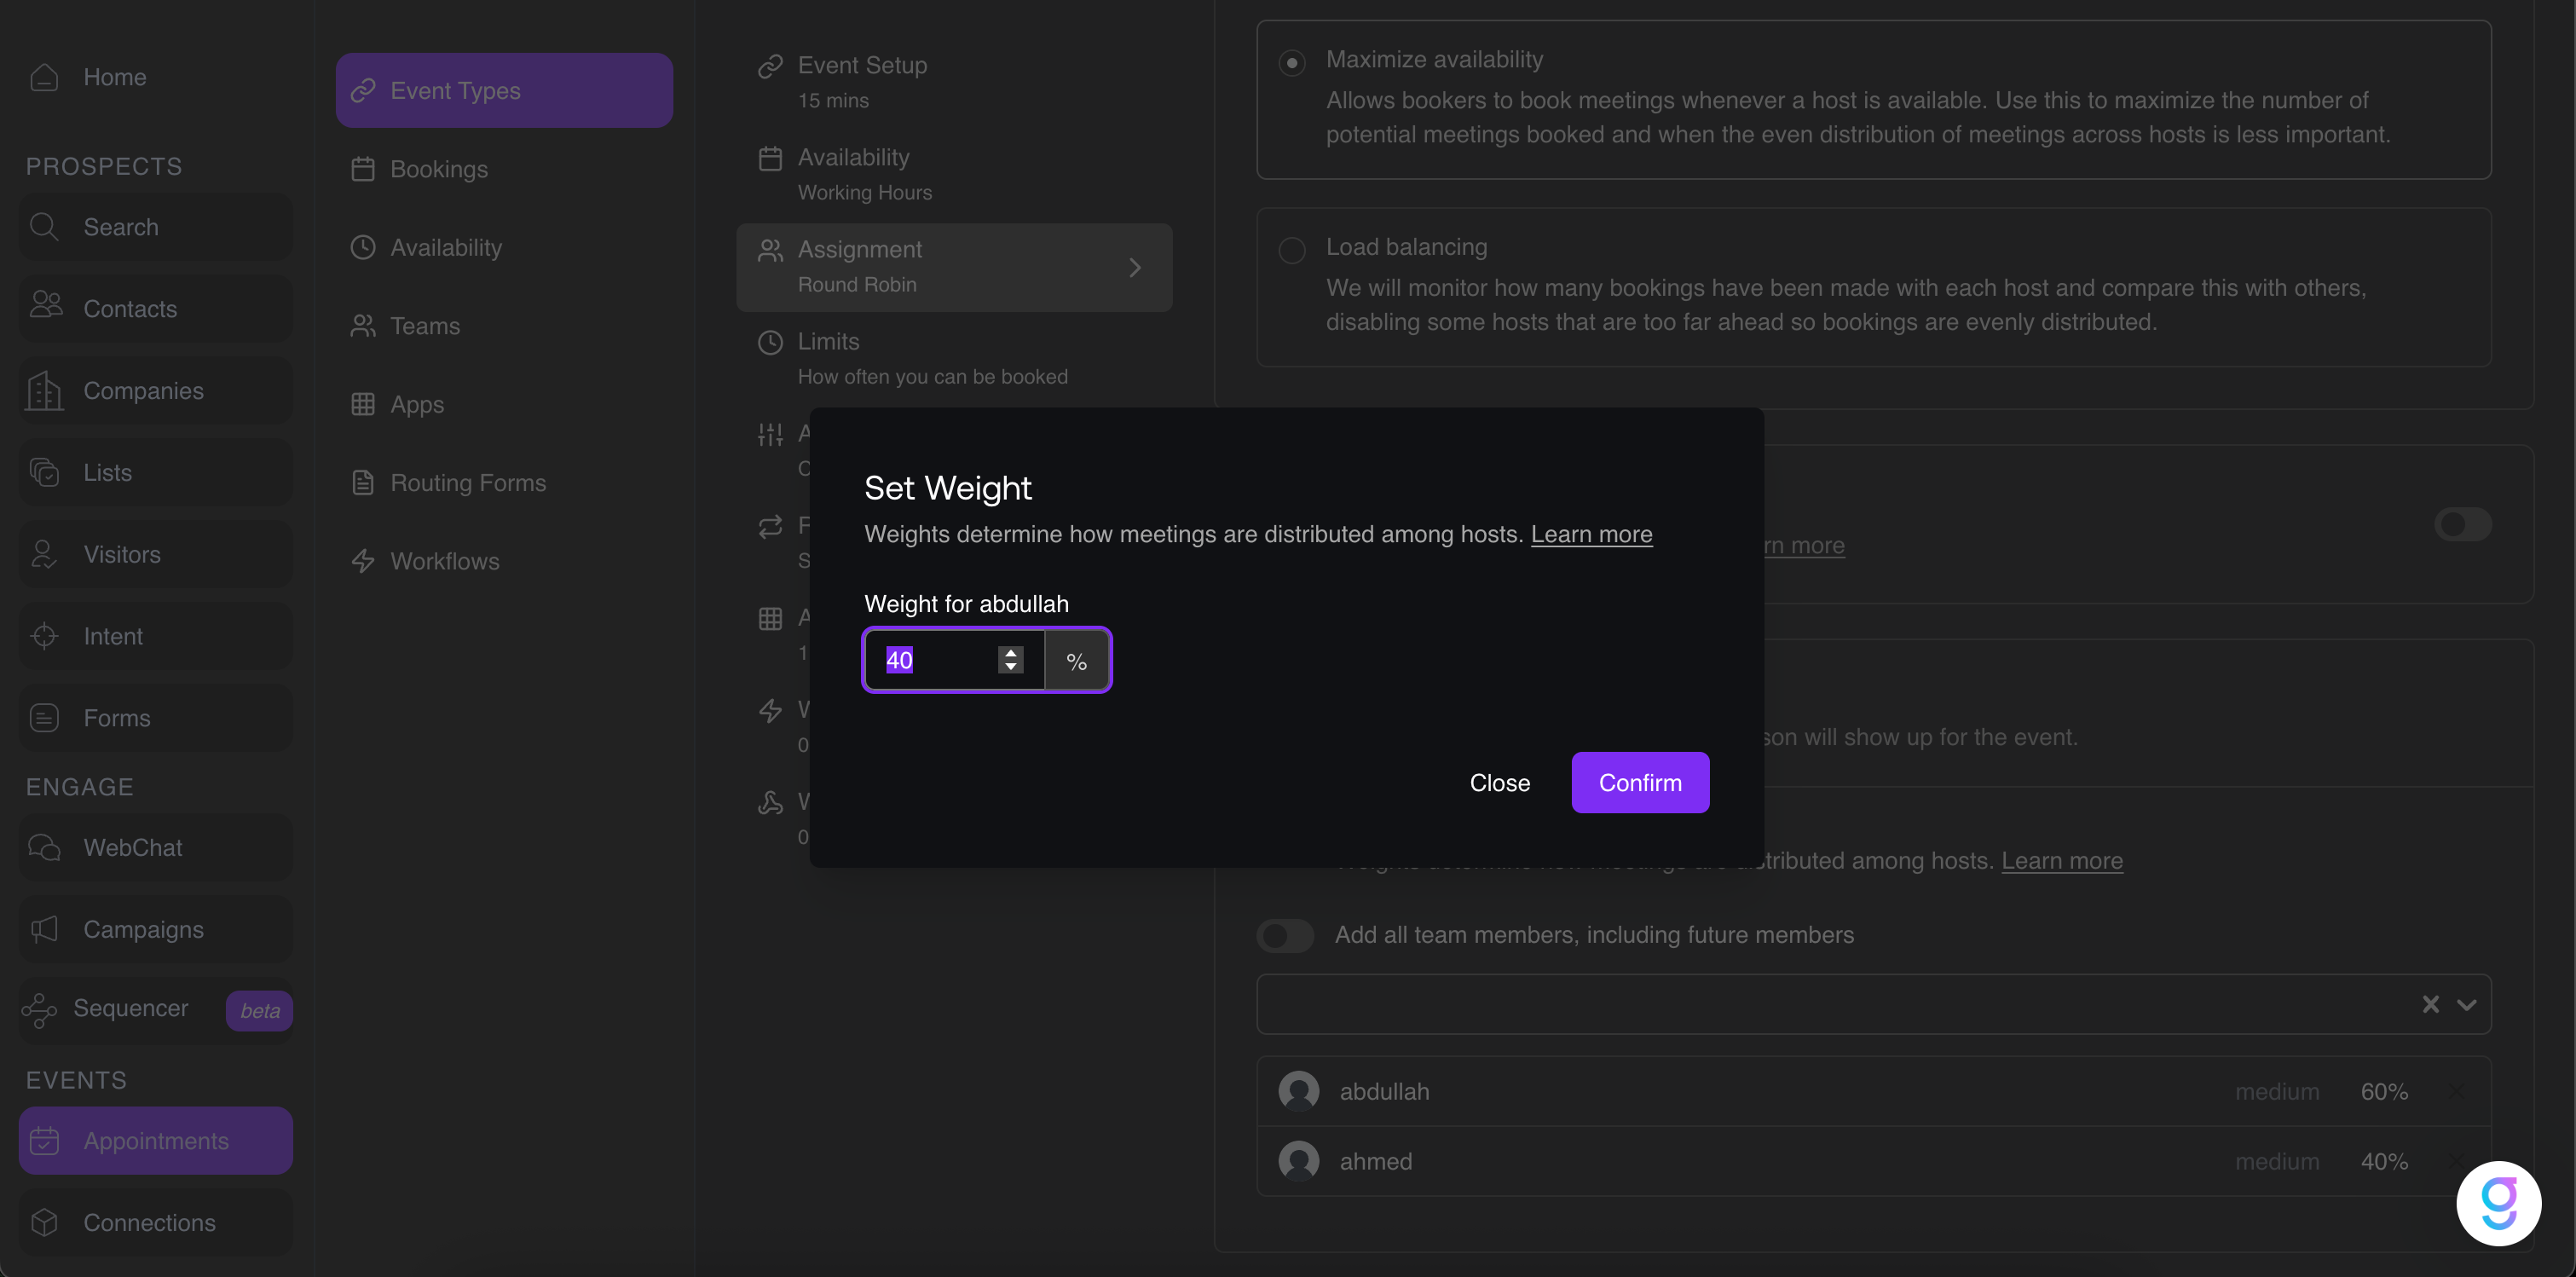Toggle Add all team members switch
The width and height of the screenshot is (2576, 1277).
1285,936
